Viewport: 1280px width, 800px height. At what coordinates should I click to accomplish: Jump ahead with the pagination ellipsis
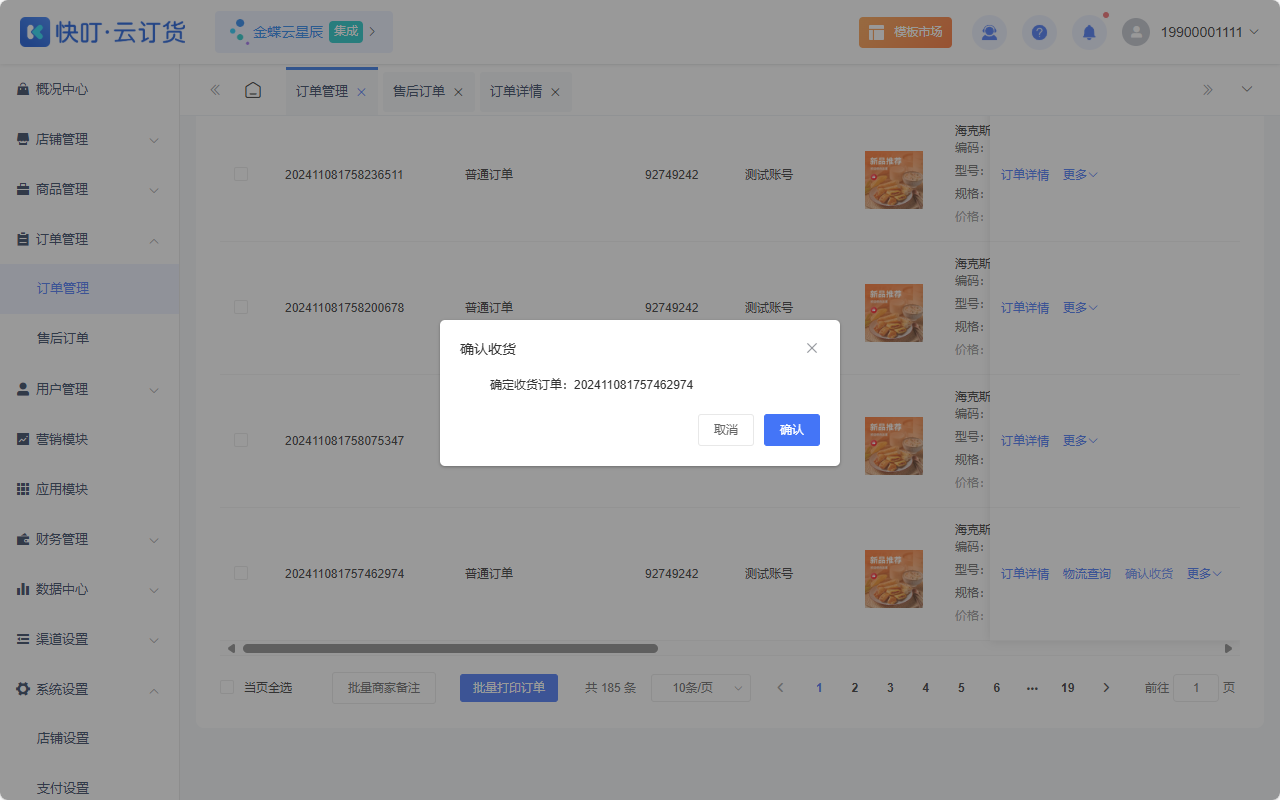tap(1032, 688)
